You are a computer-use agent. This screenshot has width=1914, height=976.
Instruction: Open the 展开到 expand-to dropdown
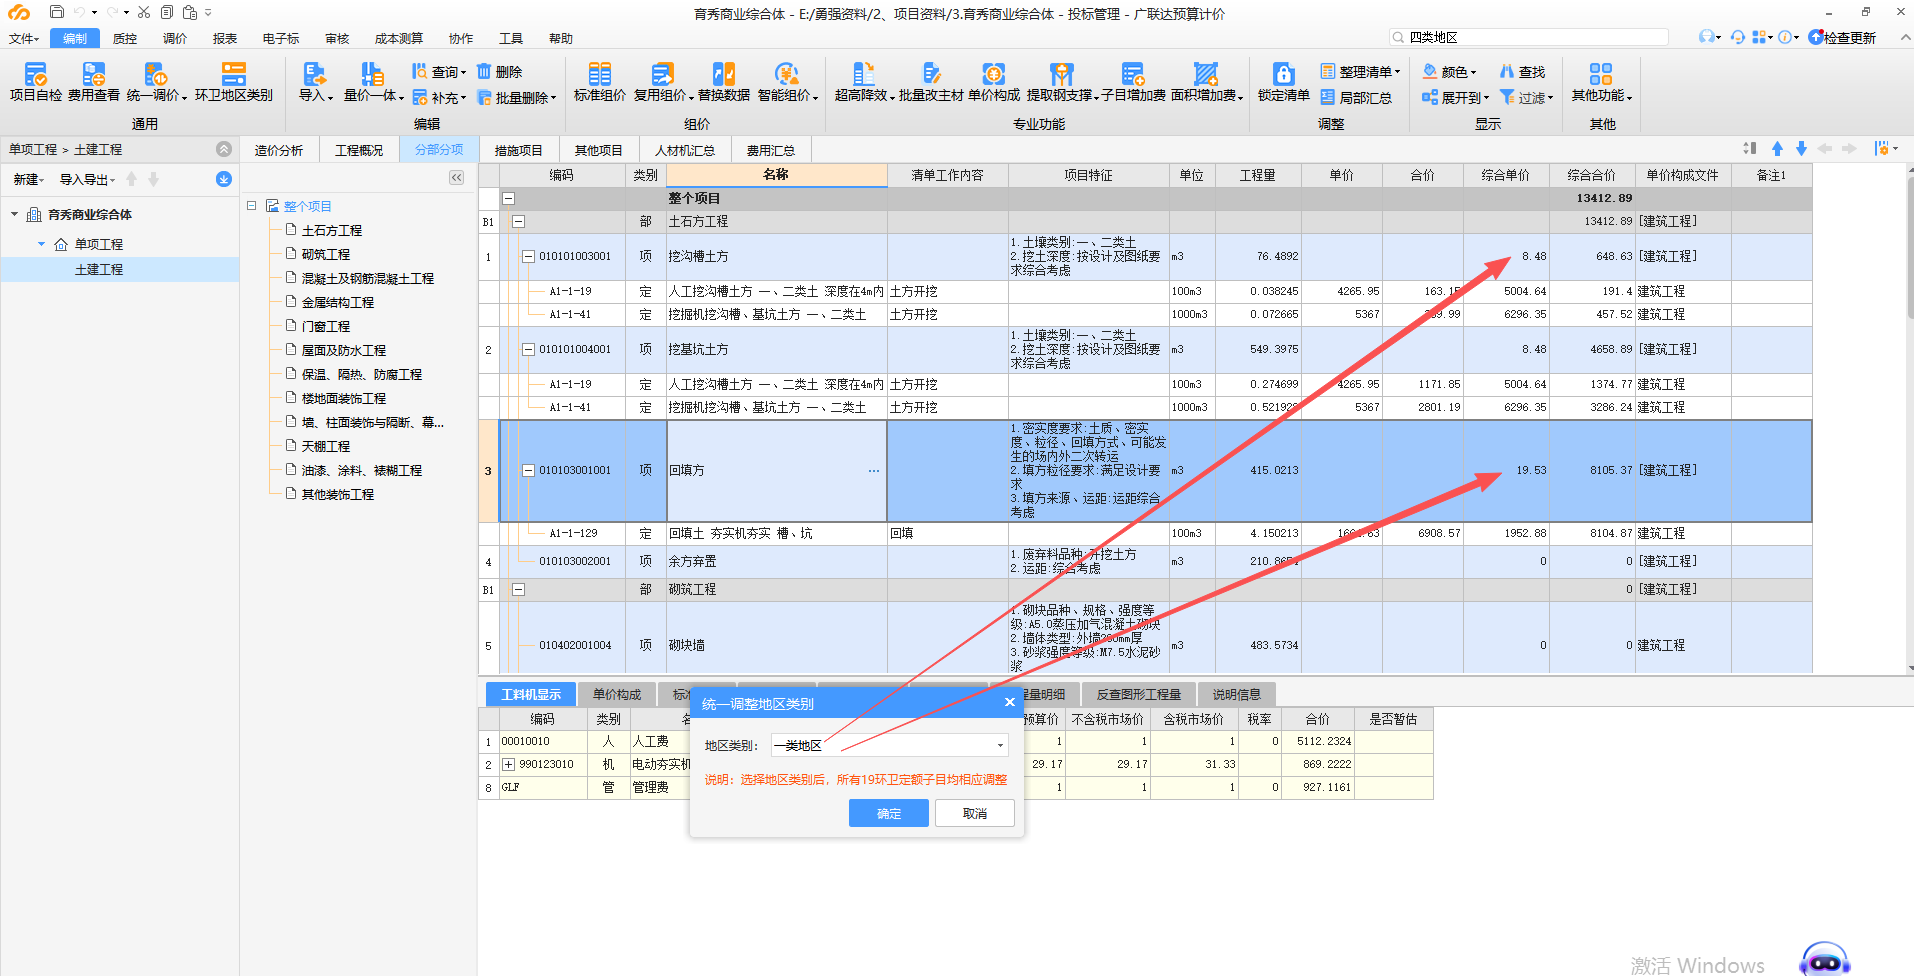[x=1455, y=98]
